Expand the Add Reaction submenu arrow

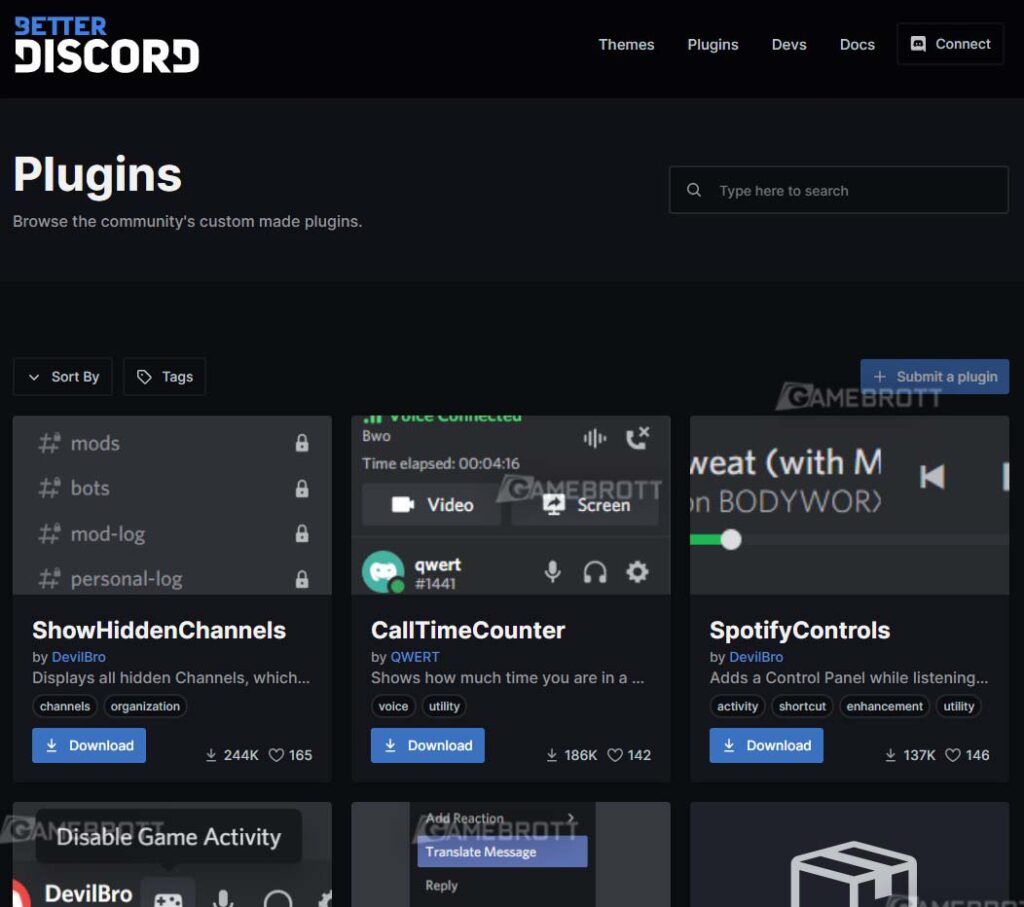570,818
